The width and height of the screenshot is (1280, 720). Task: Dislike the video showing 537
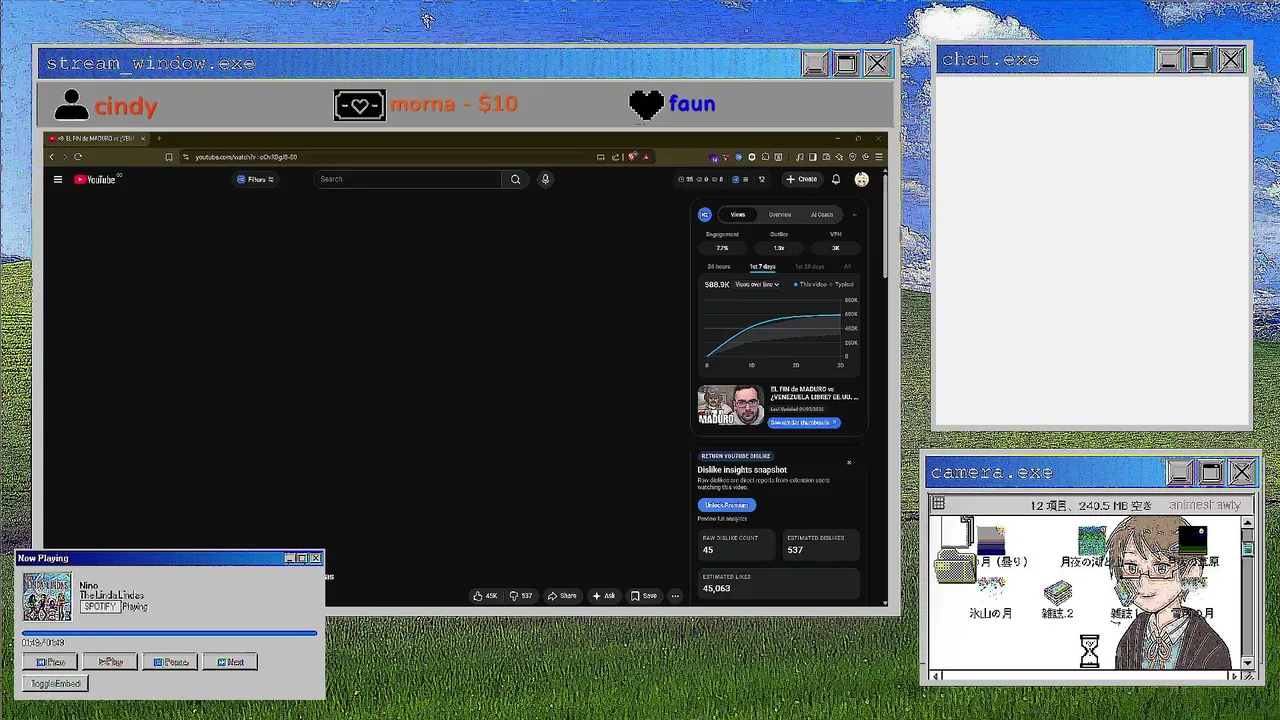[x=521, y=595]
